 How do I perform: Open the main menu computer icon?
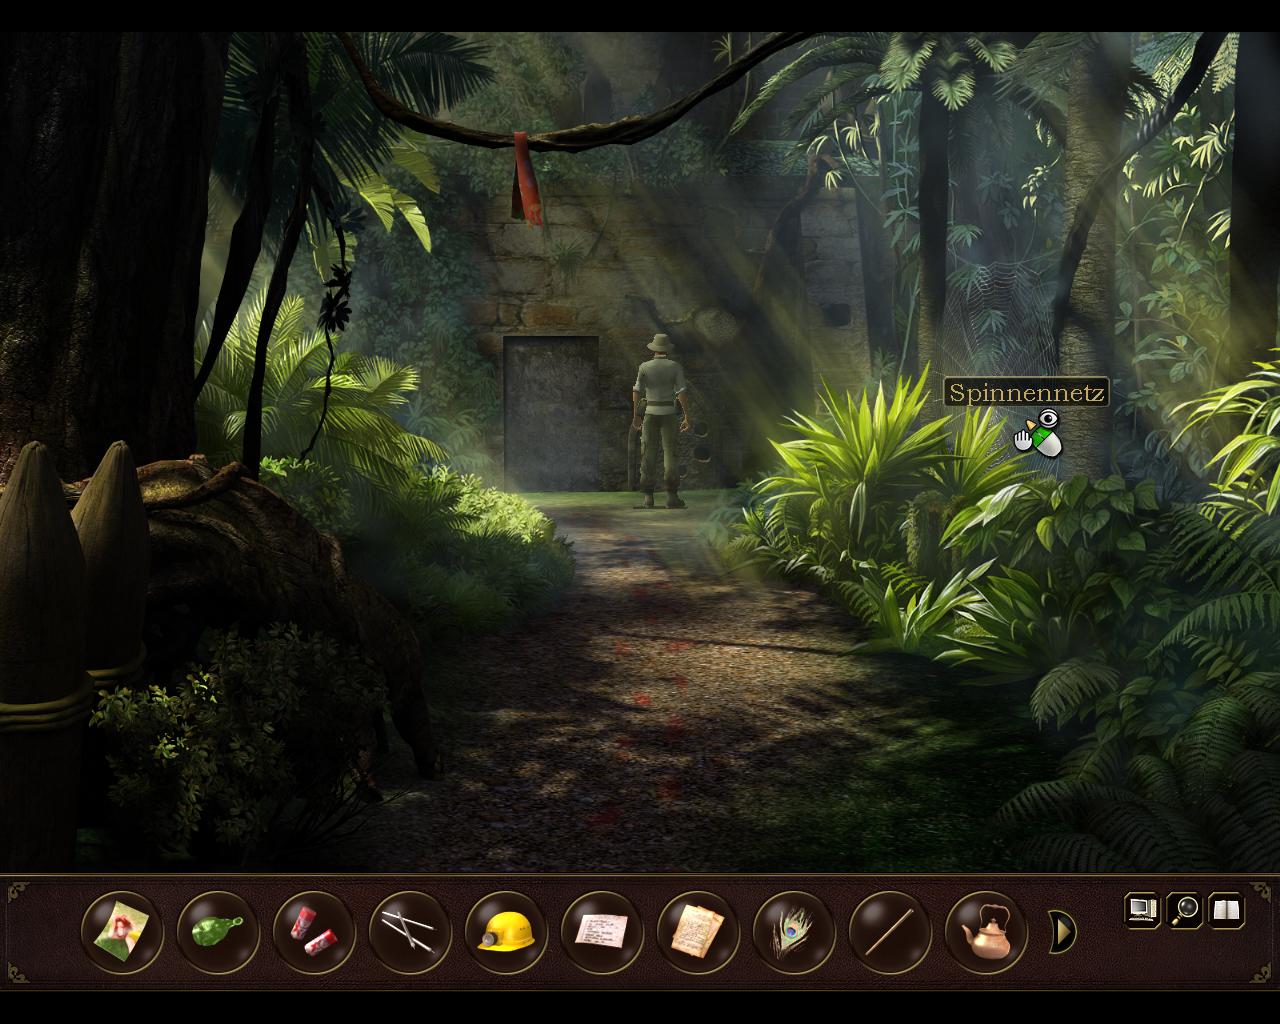[1142, 910]
